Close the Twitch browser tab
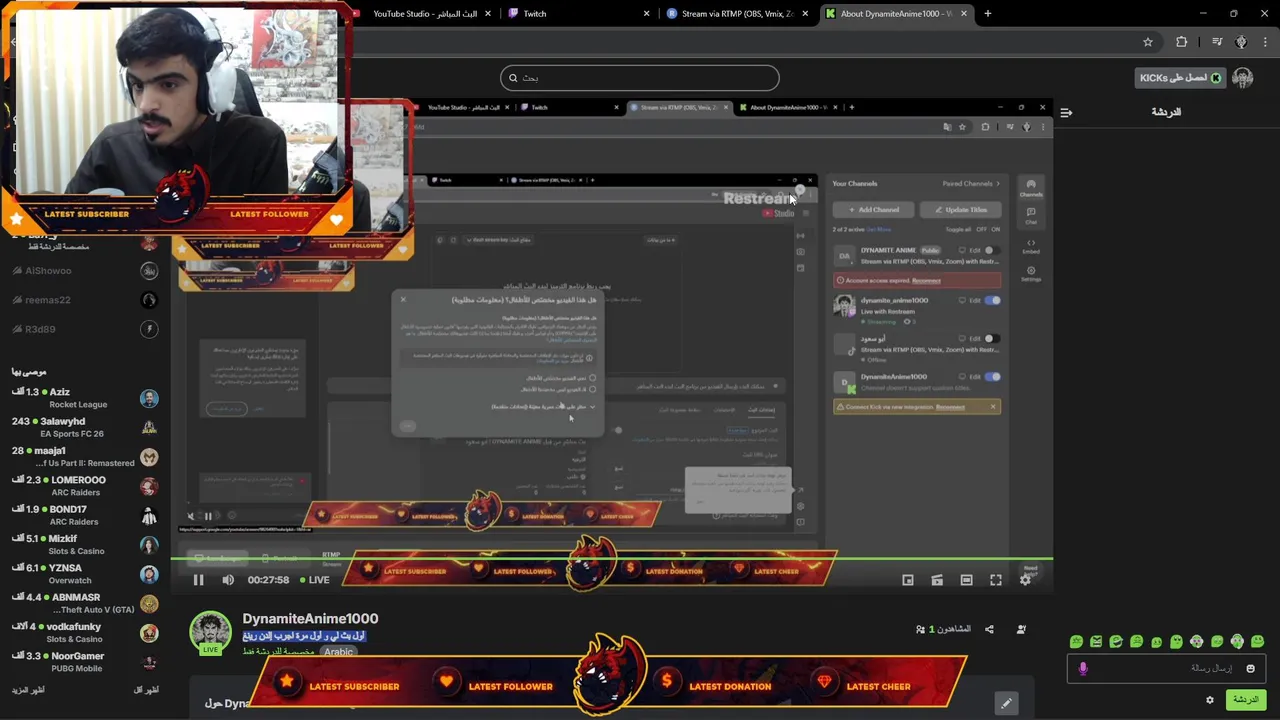The image size is (1280, 720). [646, 14]
